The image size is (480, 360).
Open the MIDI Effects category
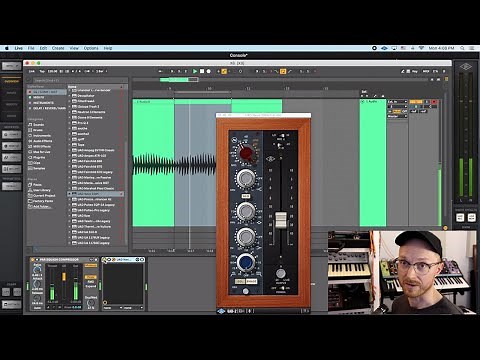42,146
